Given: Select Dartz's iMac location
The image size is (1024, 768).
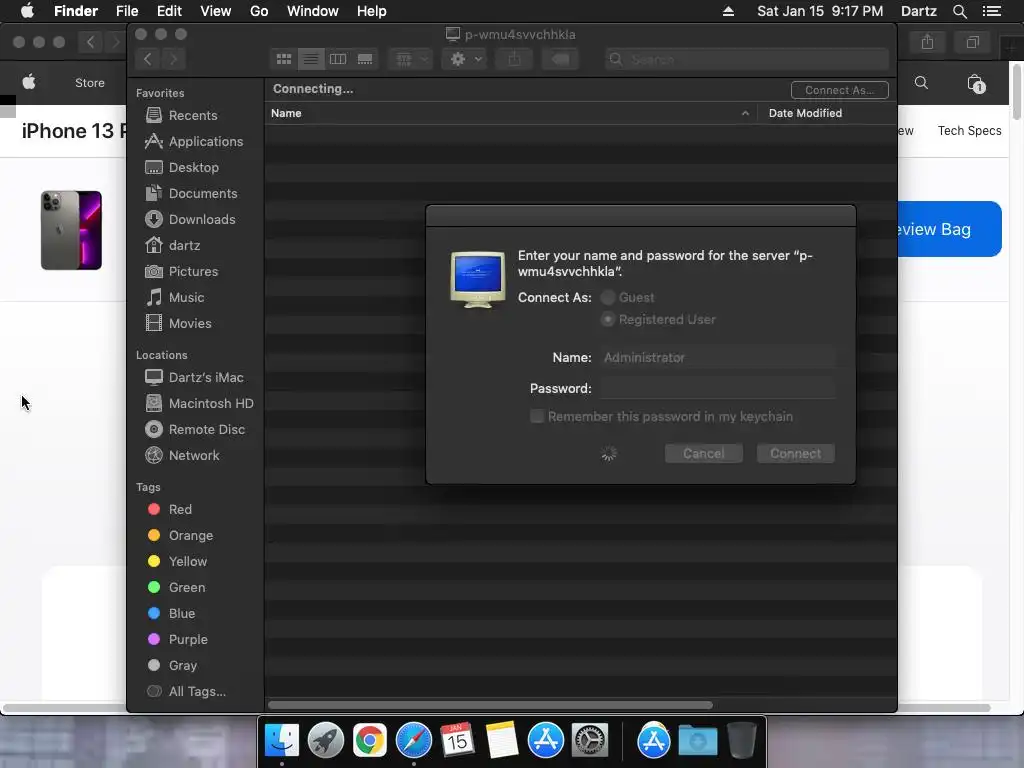Looking at the screenshot, I should 194,377.
